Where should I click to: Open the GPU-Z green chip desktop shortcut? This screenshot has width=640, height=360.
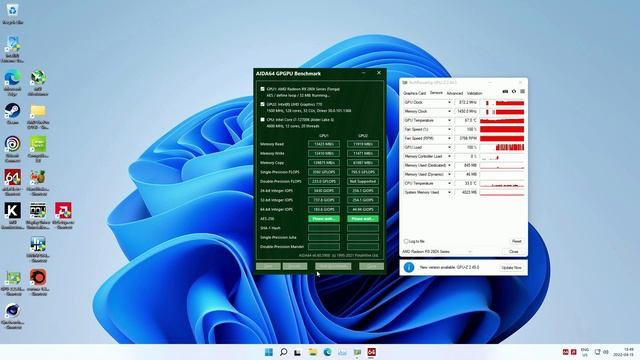(x=12, y=282)
